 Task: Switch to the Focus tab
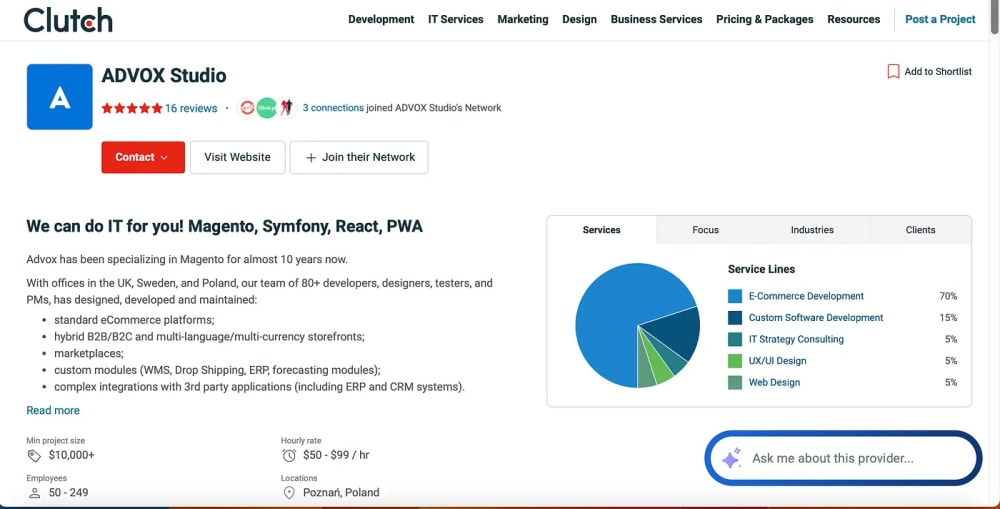coord(705,230)
